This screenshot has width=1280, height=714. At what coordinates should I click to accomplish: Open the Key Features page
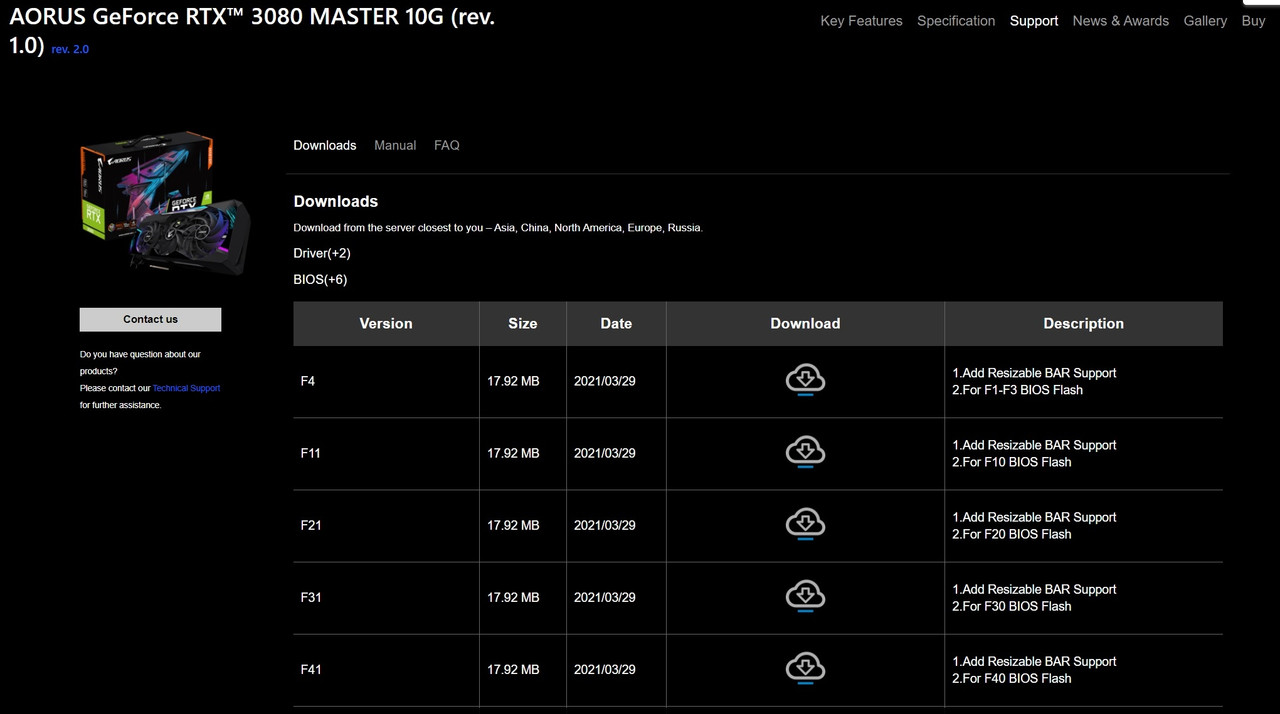coord(861,21)
